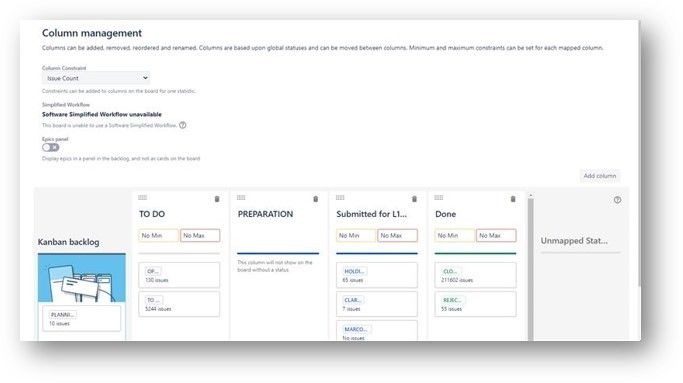Set No Min field in Done

pos(455,235)
